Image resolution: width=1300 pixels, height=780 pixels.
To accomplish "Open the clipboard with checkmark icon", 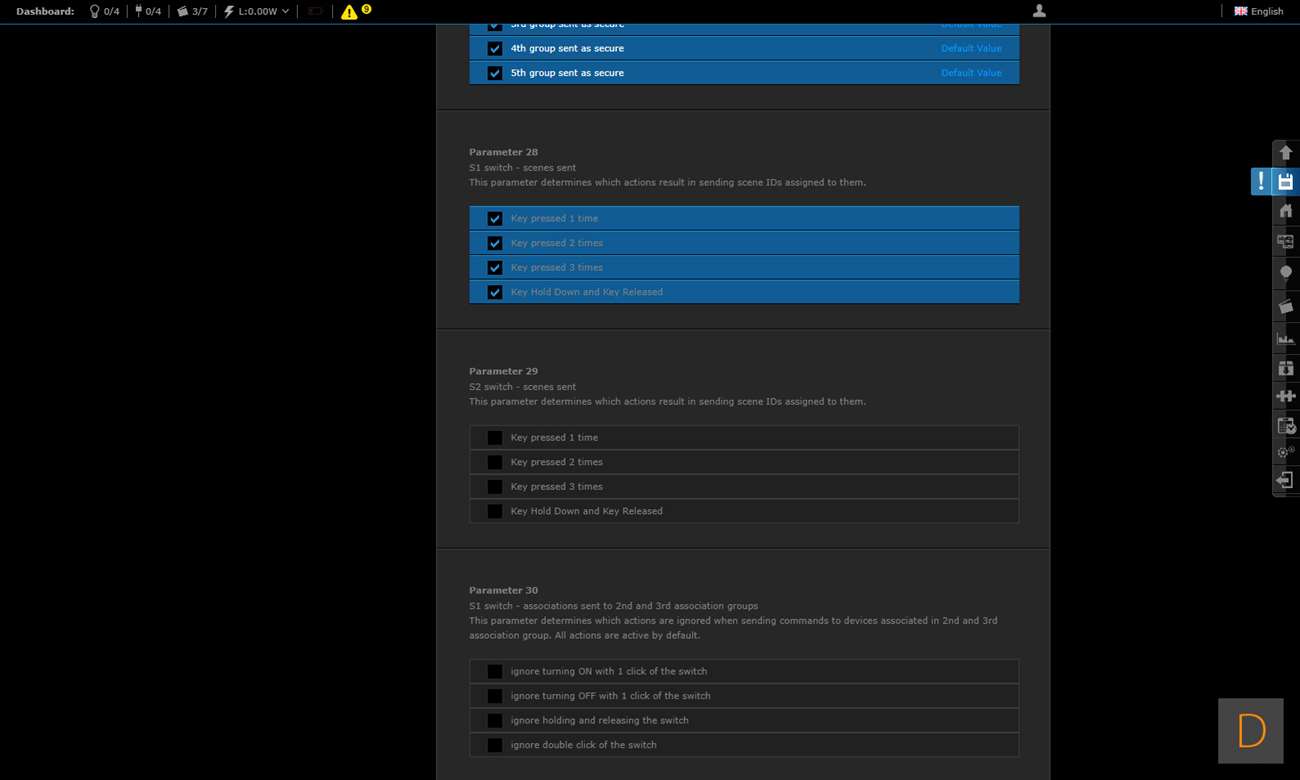I will point(1286,425).
